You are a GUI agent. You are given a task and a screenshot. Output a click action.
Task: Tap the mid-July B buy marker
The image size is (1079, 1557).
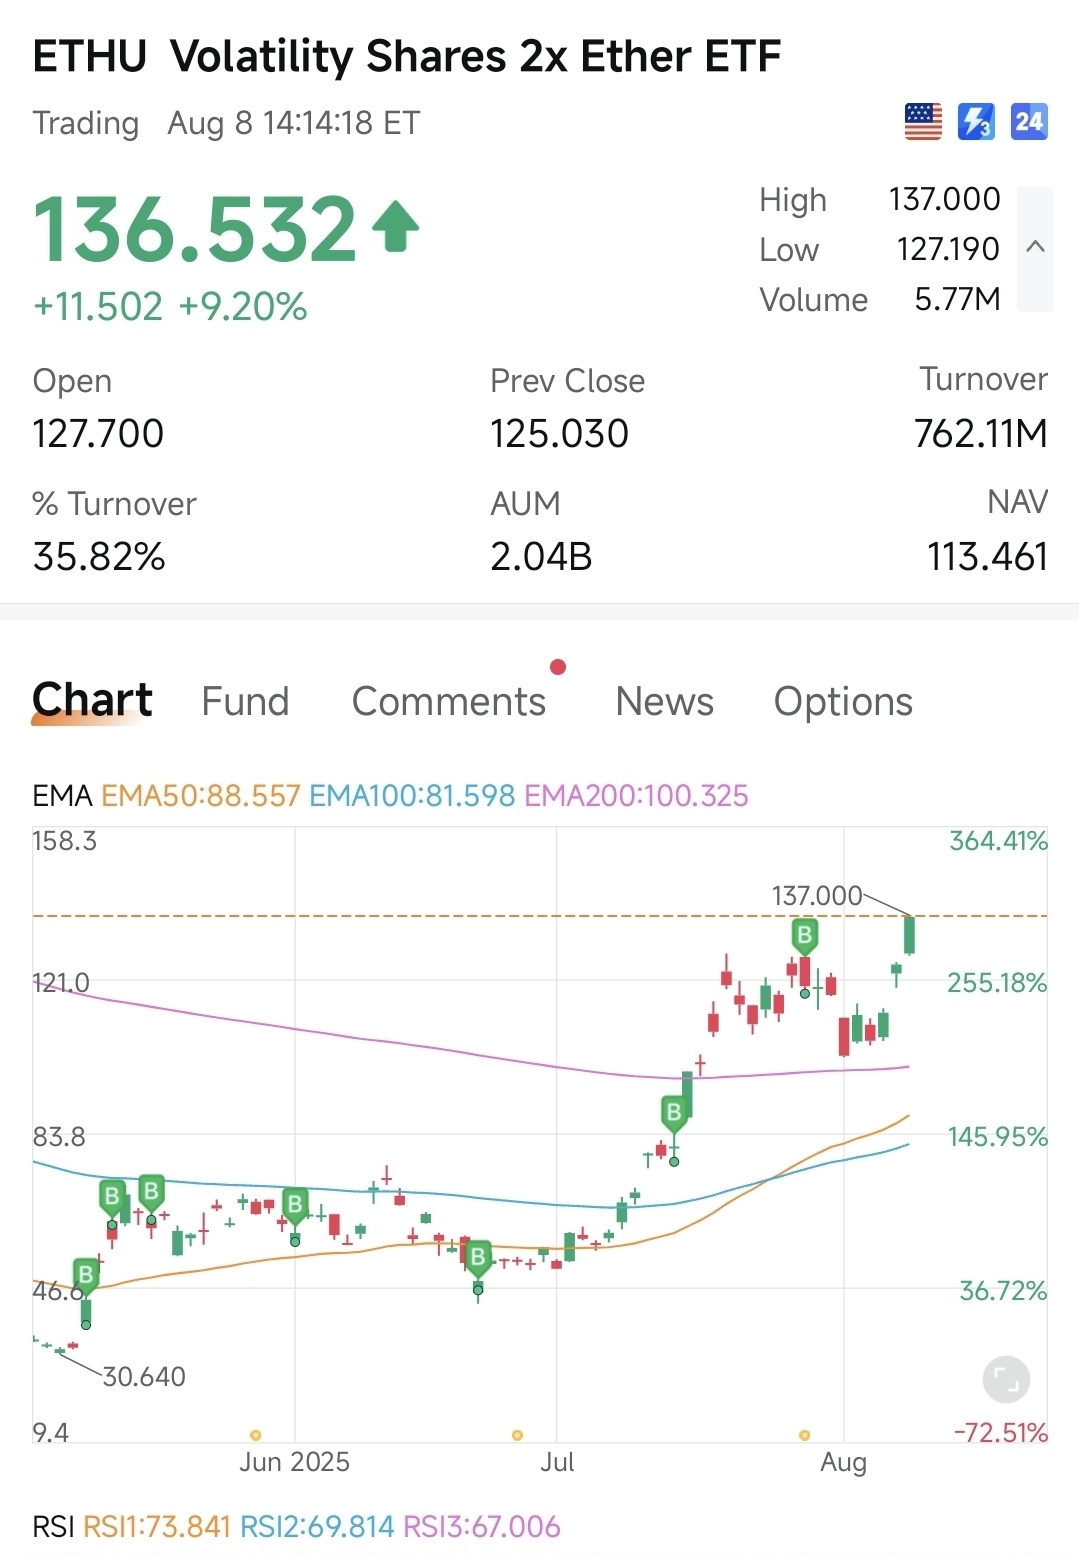click(x=674, y=1112)
